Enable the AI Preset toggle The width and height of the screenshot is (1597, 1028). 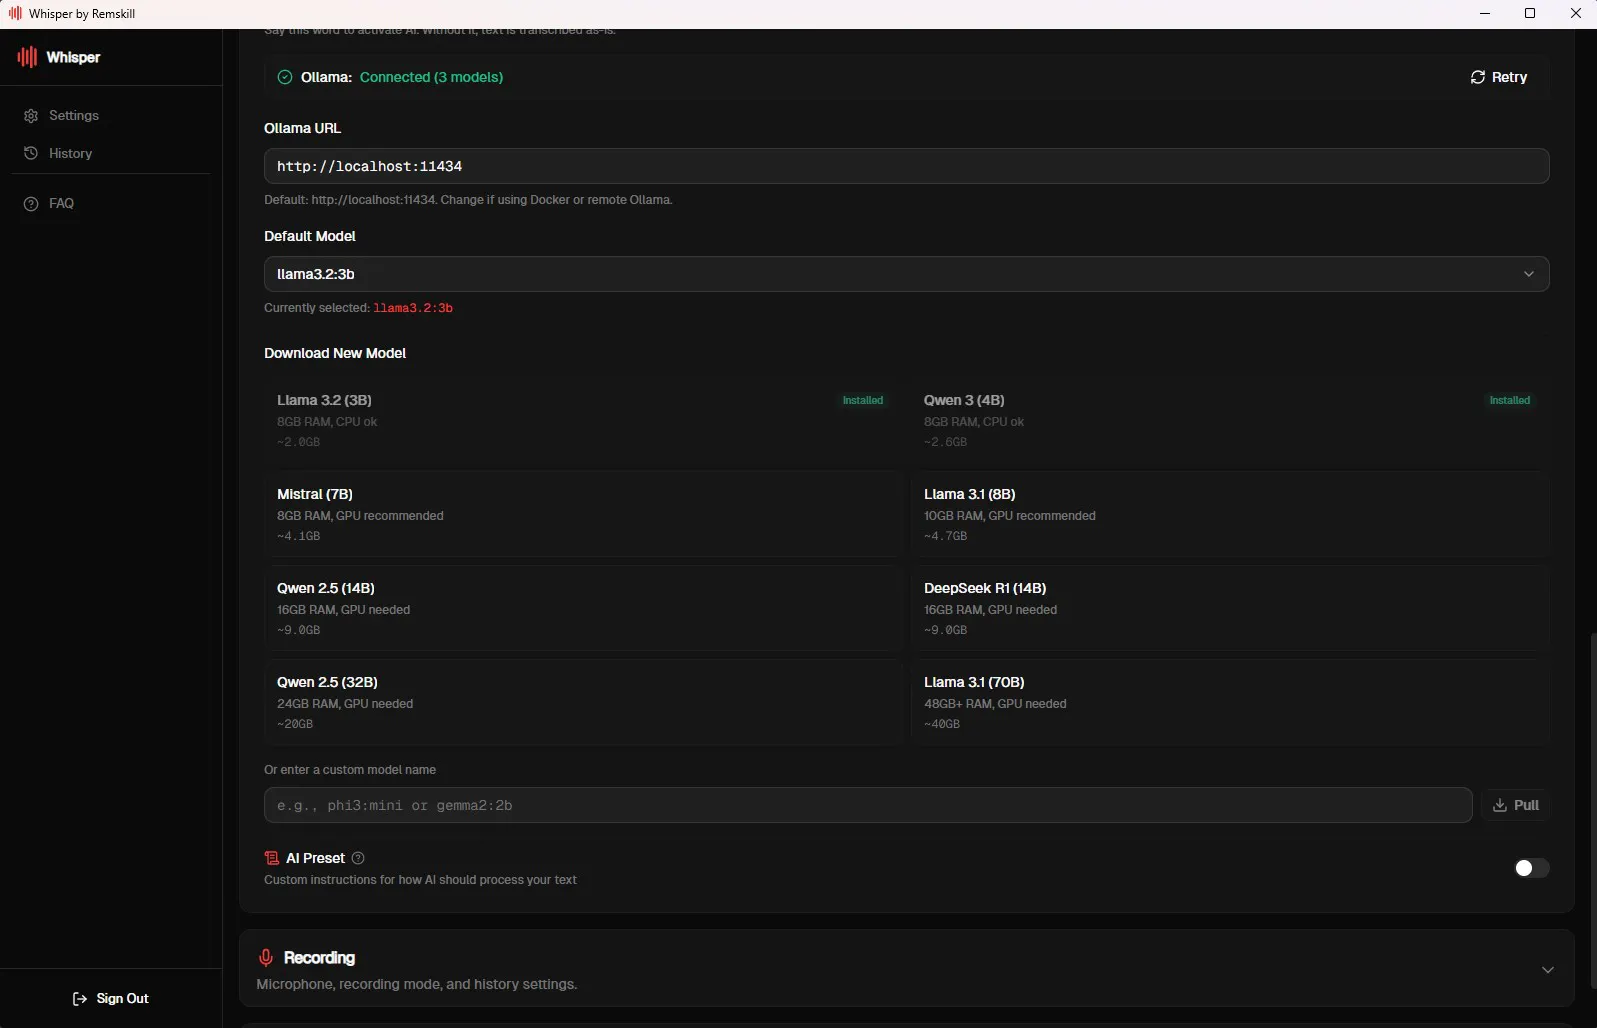(x=1531, y=868)
